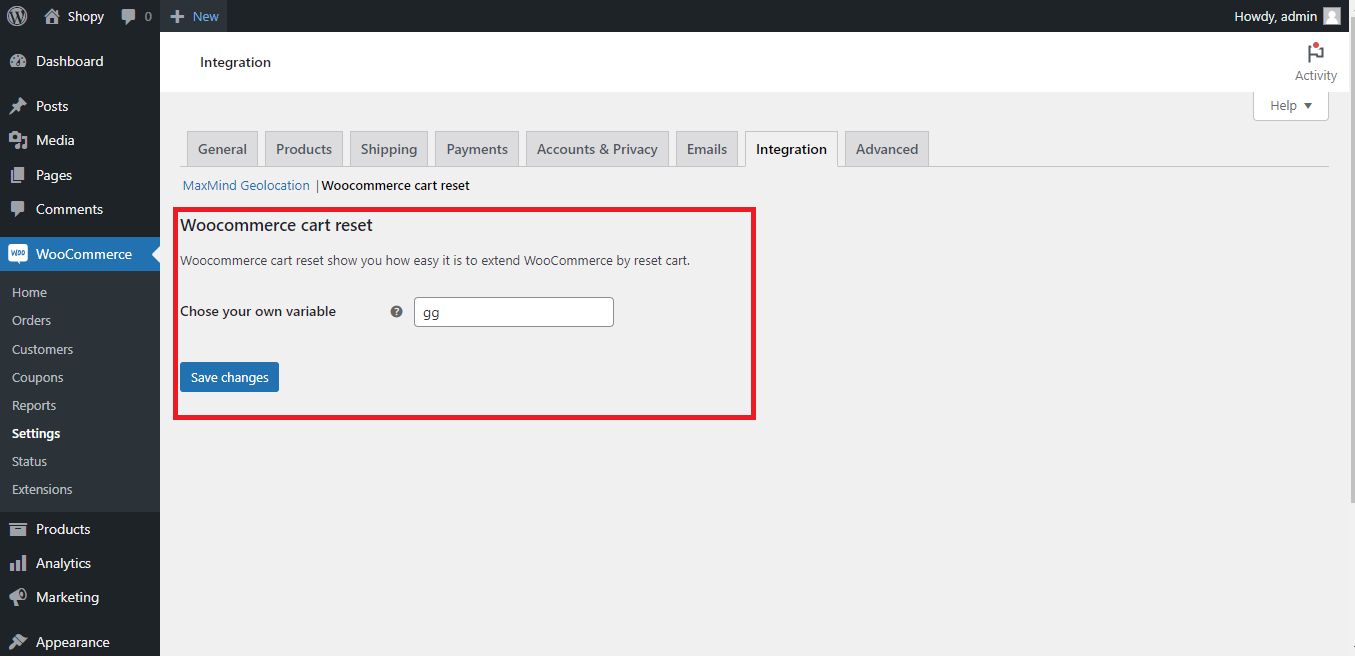
Task: Click the Analytics bar chart icon
Action: tap(18, 563)
